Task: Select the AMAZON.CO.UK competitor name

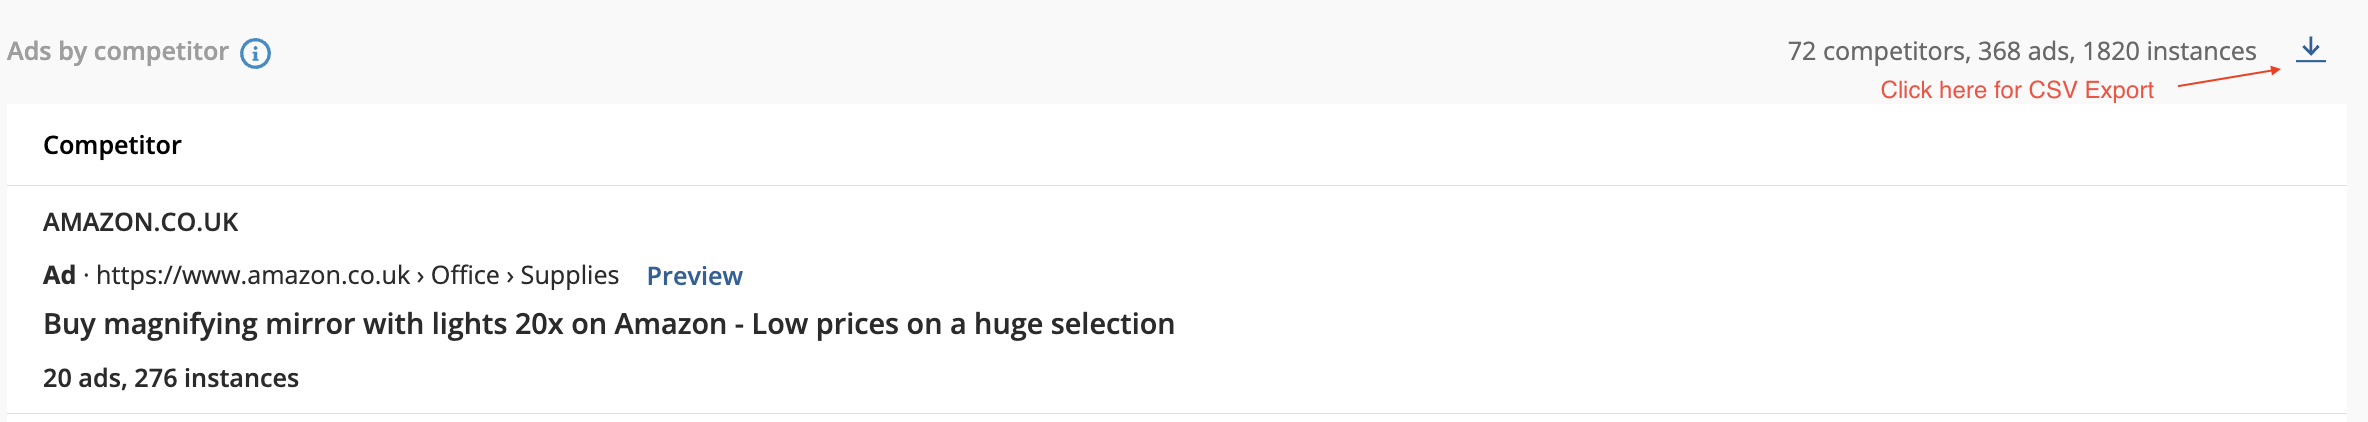Action: click(140, 222)
